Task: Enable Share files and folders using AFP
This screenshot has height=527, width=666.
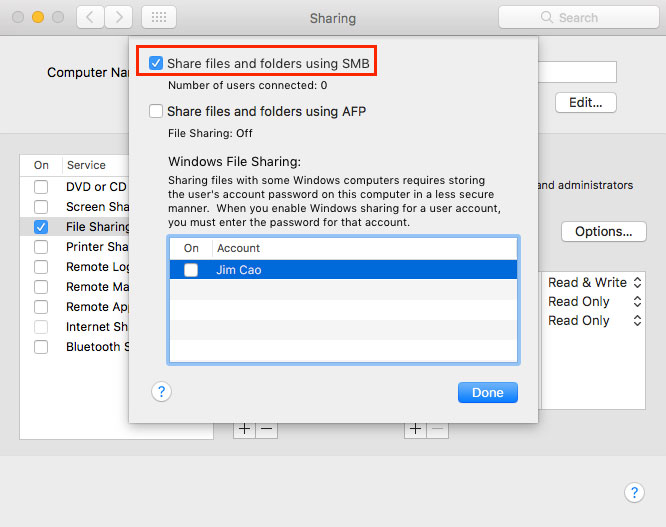Action: click(x=156, y=111)
